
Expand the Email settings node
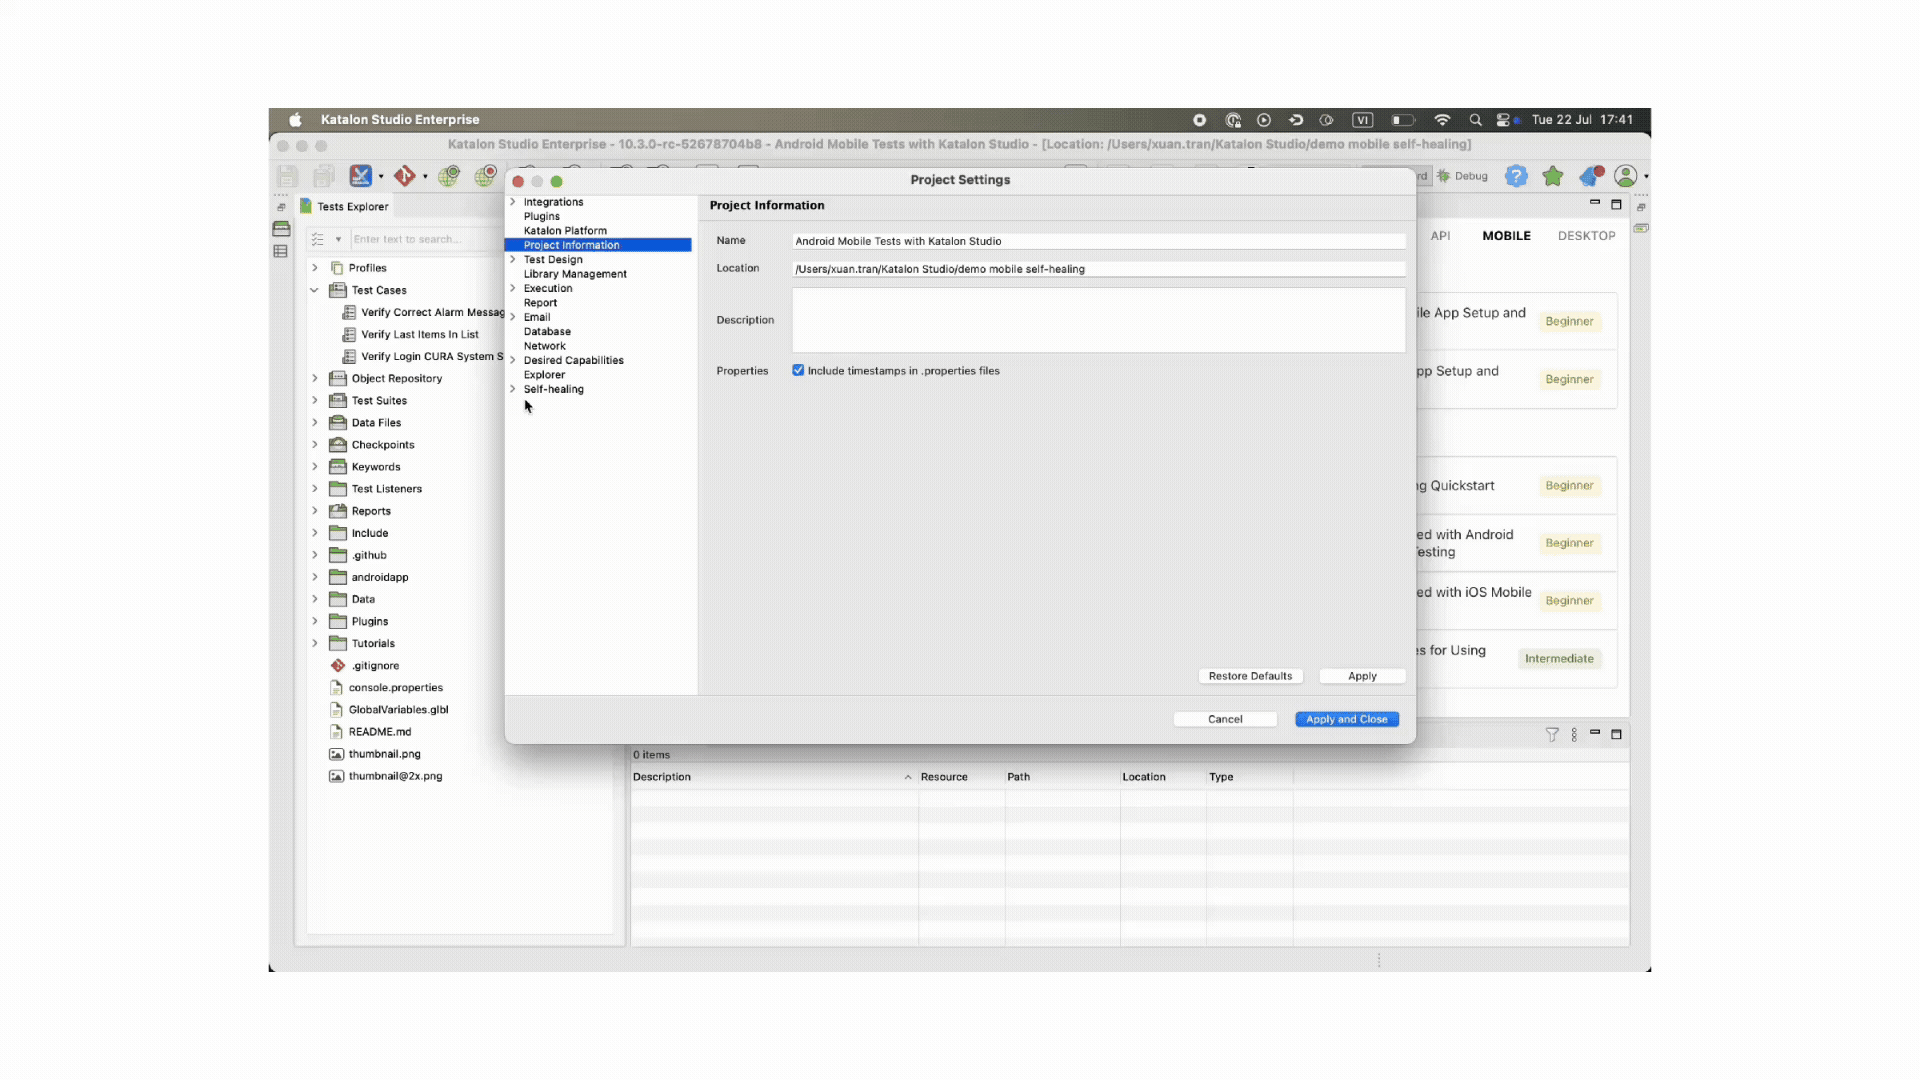pos(513,318)
